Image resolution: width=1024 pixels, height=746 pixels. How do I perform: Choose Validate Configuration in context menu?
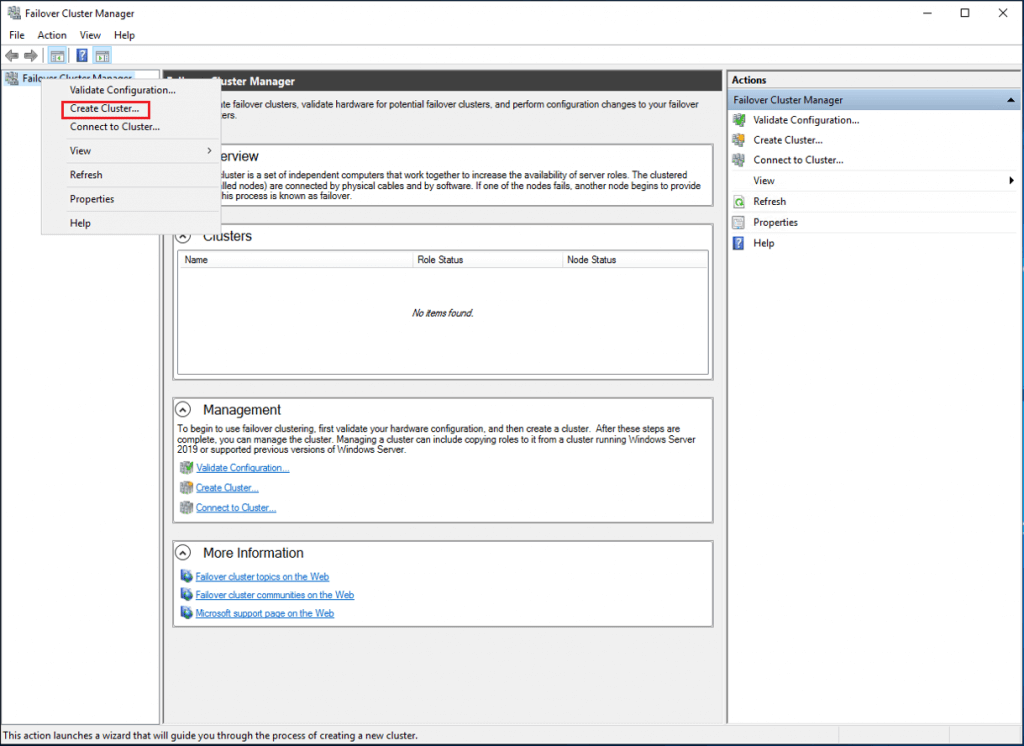pos(123,90)
